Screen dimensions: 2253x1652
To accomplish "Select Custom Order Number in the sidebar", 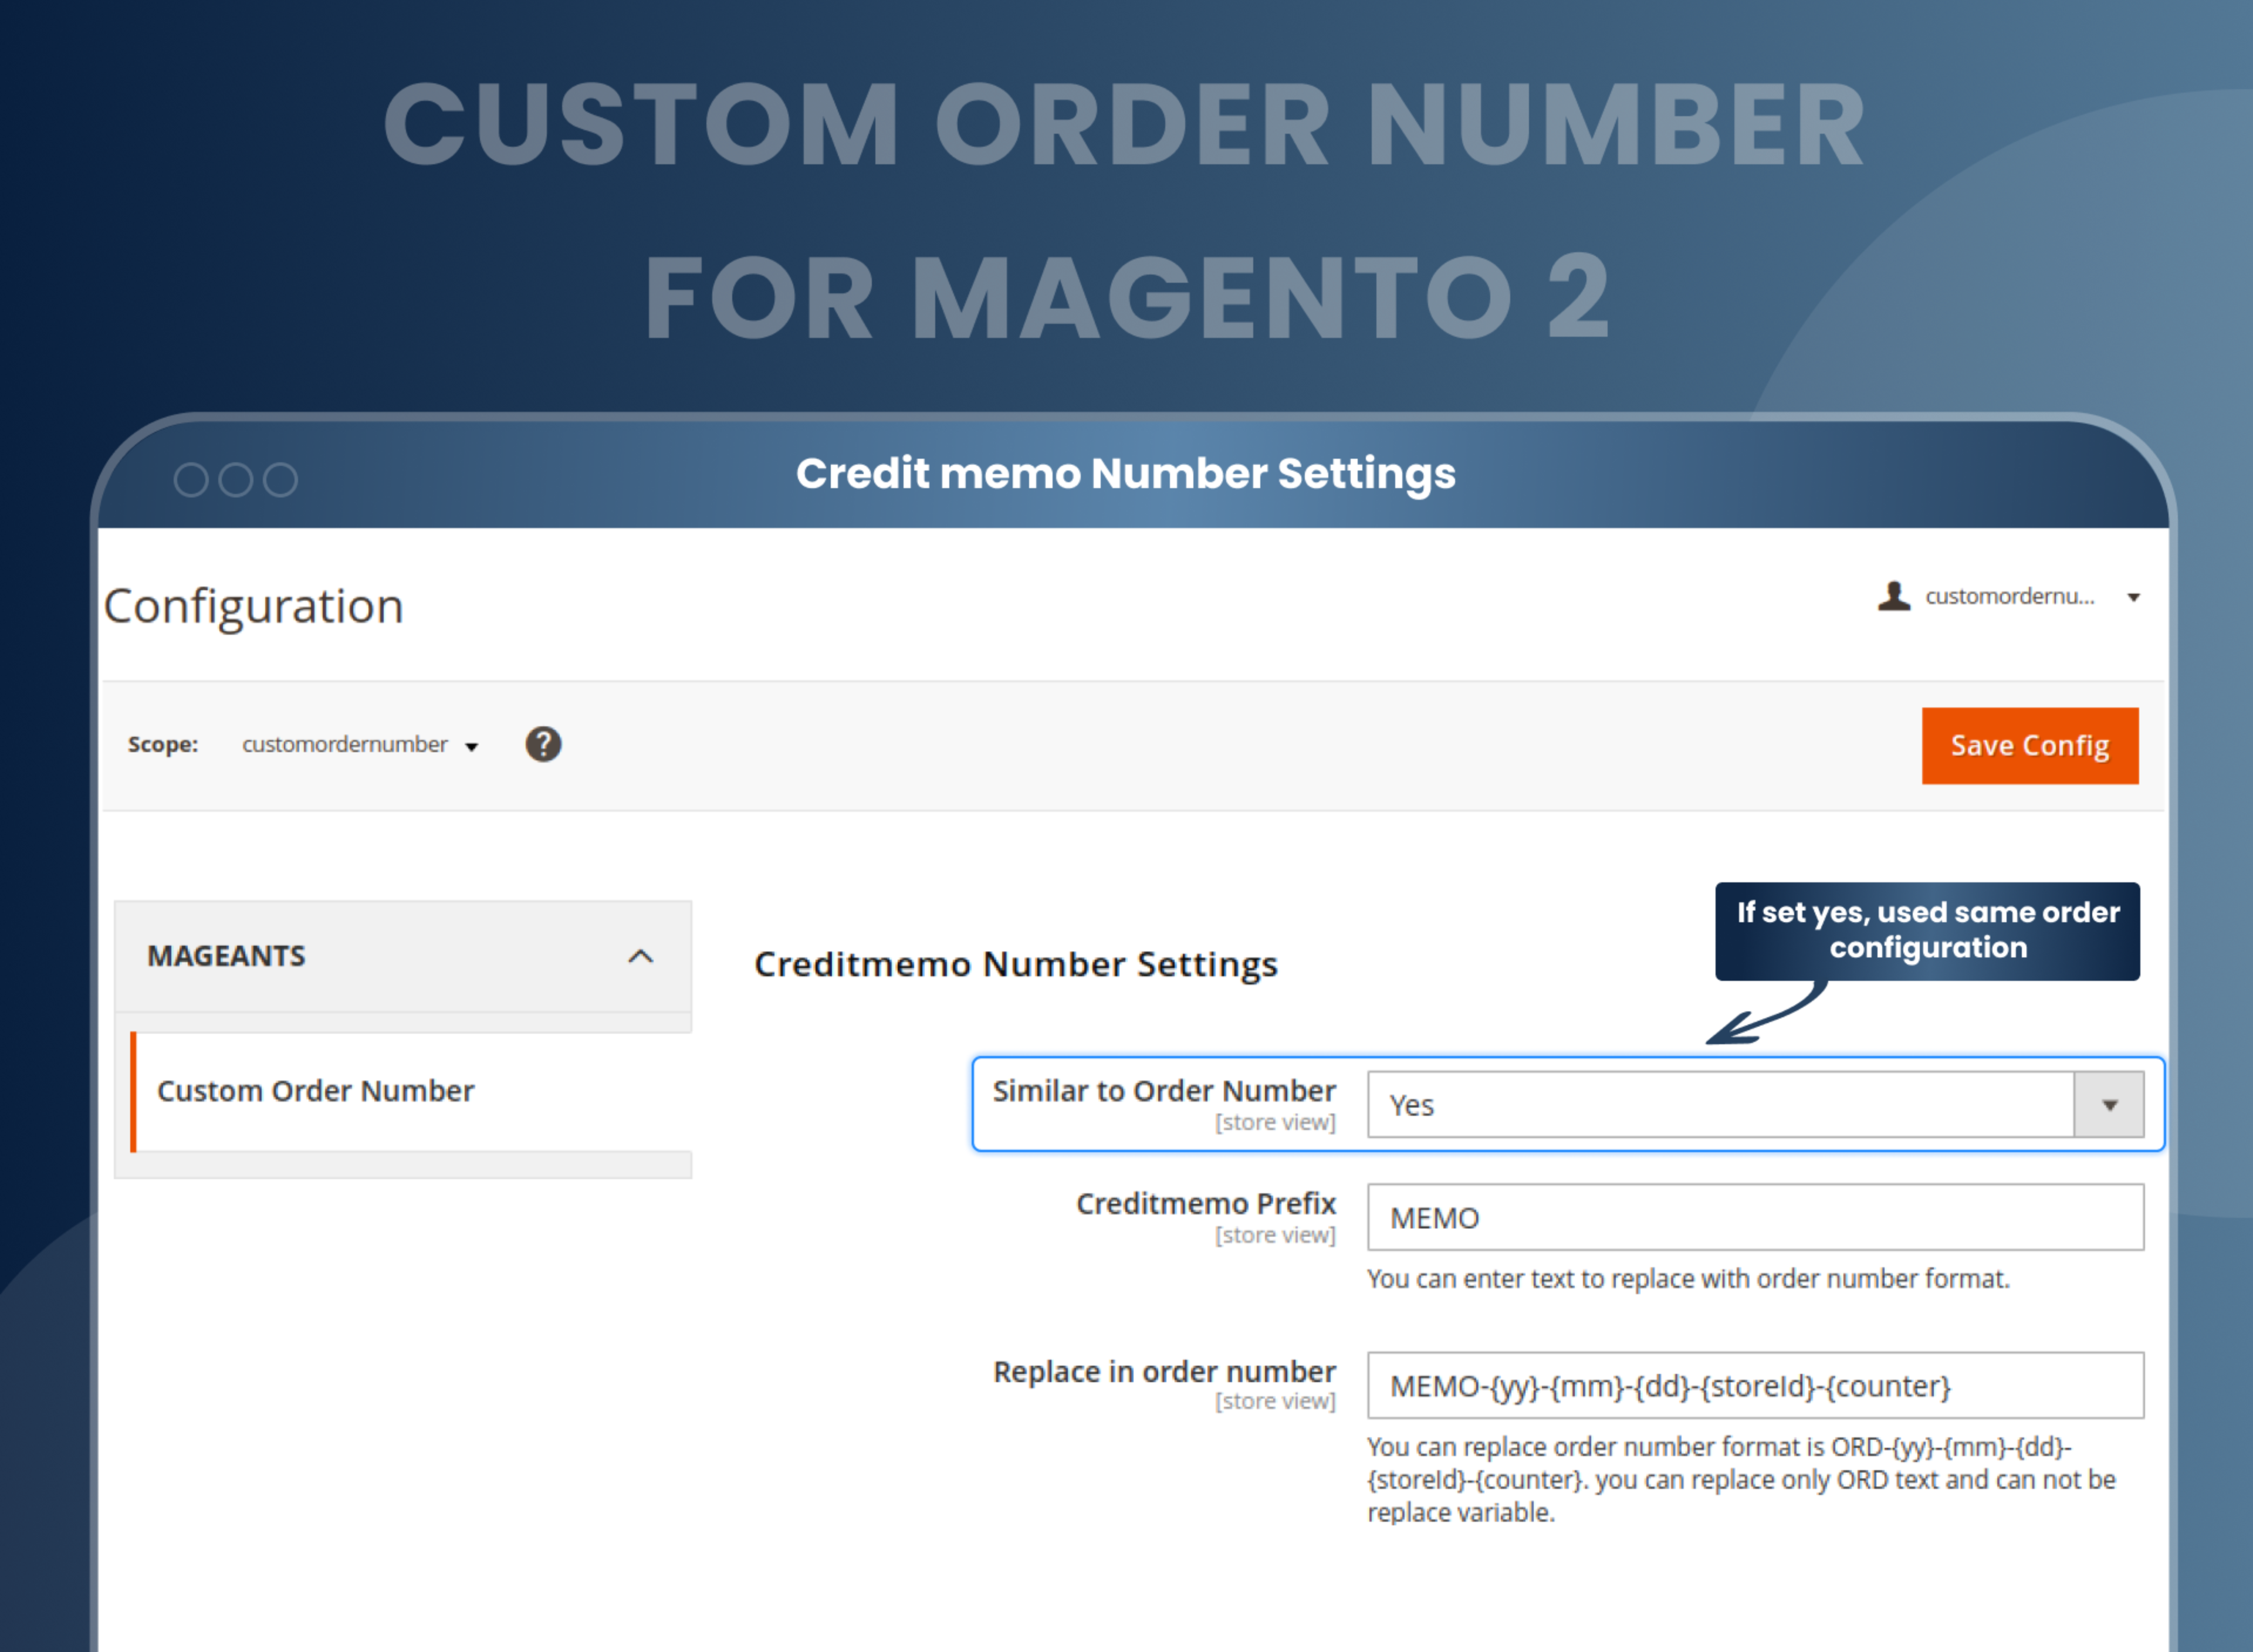I will click(x=316, y=1091).
